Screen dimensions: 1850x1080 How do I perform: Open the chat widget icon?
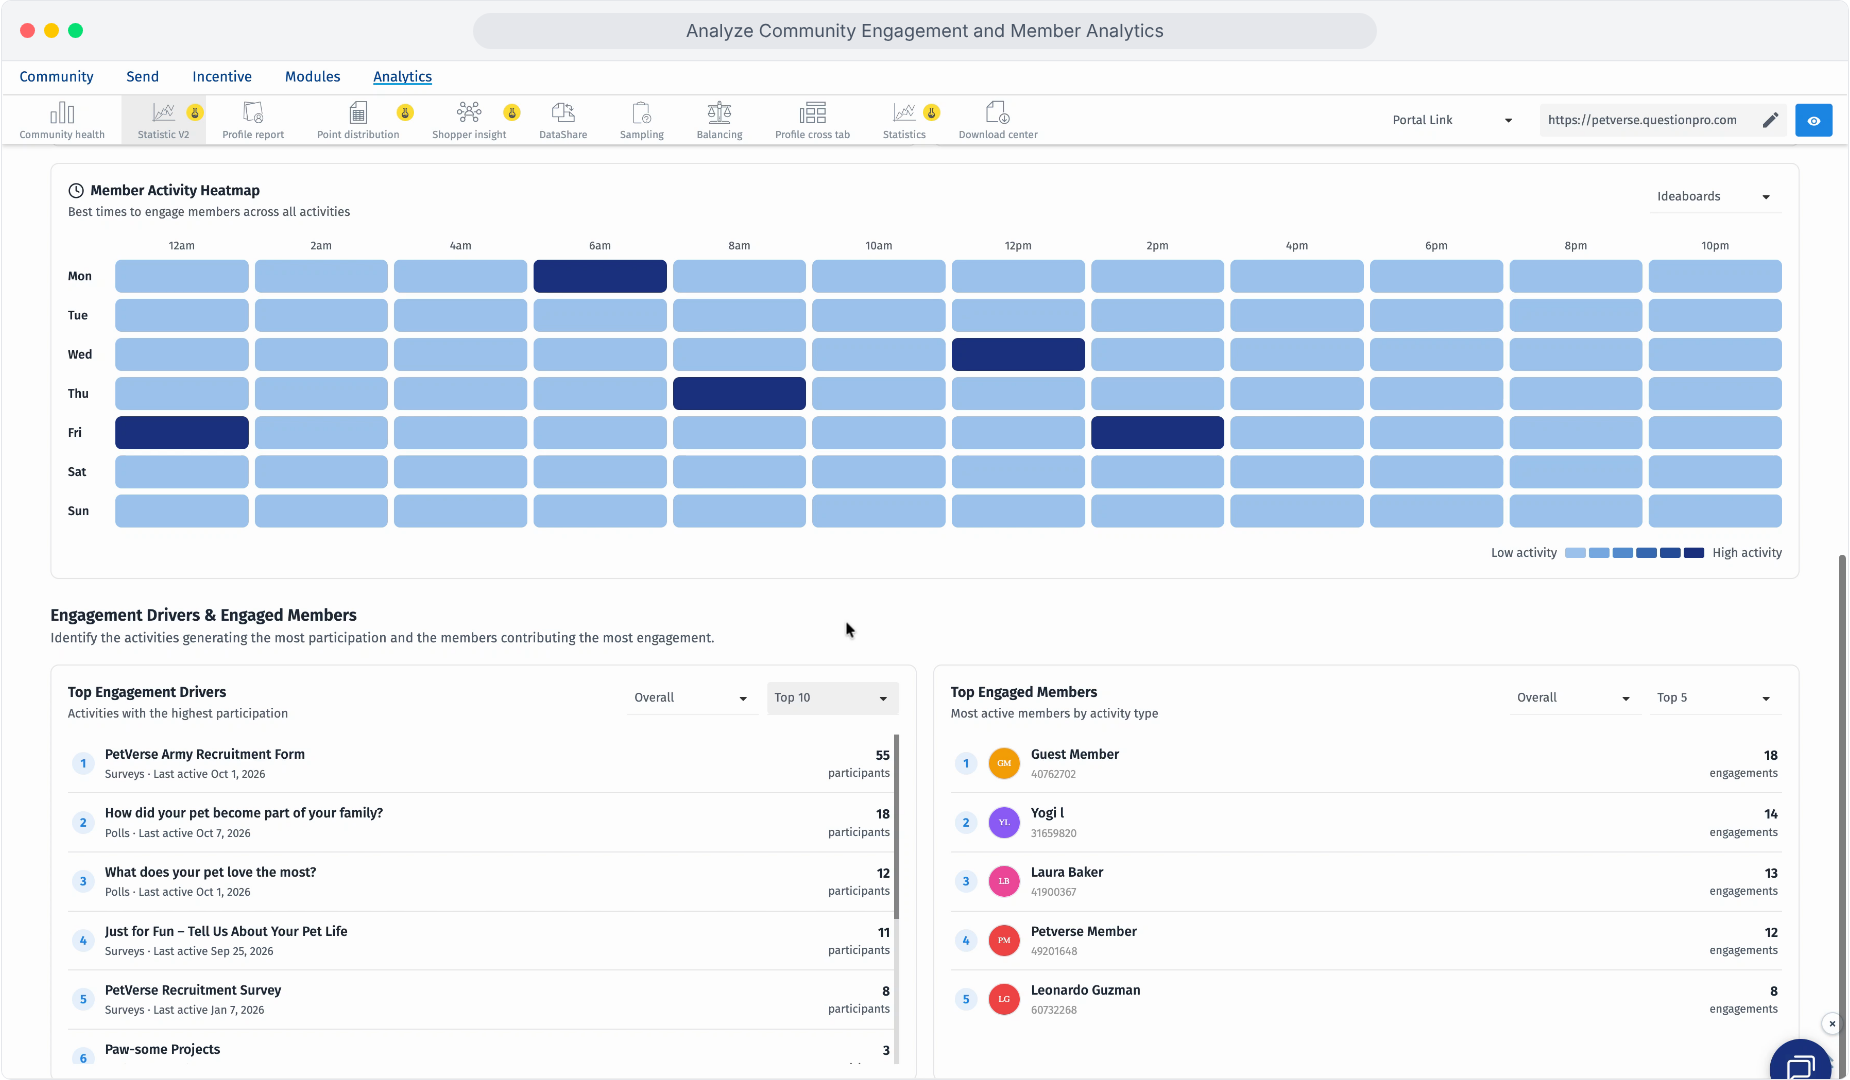(1802, 1064)
